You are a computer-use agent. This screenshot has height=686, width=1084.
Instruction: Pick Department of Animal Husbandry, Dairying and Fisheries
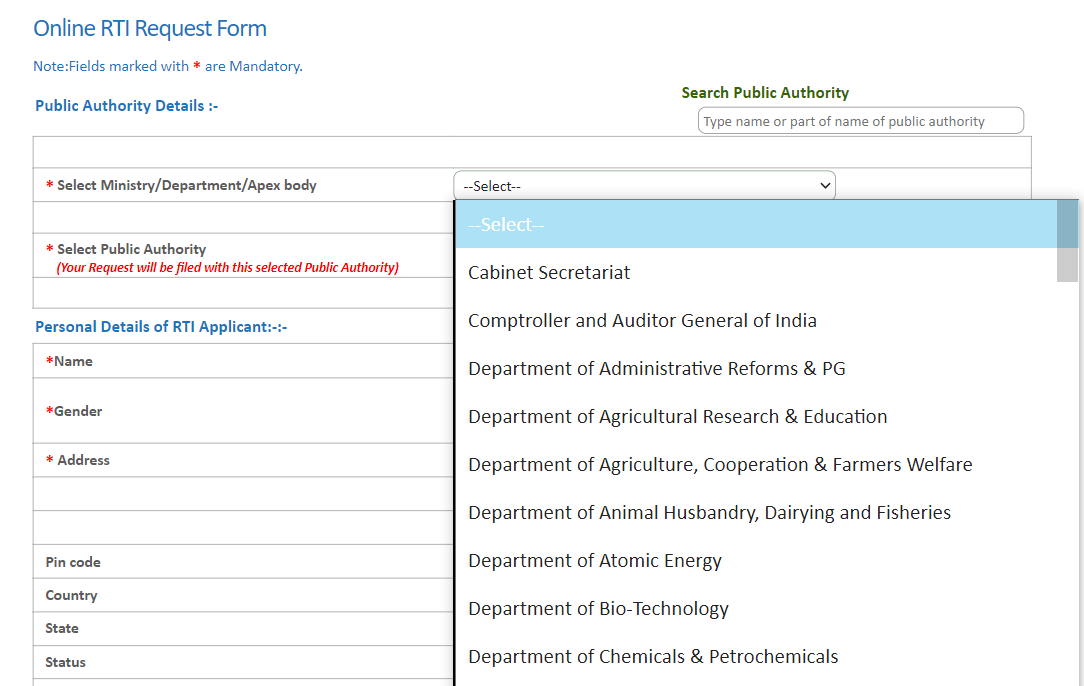[x=709, y=513]
